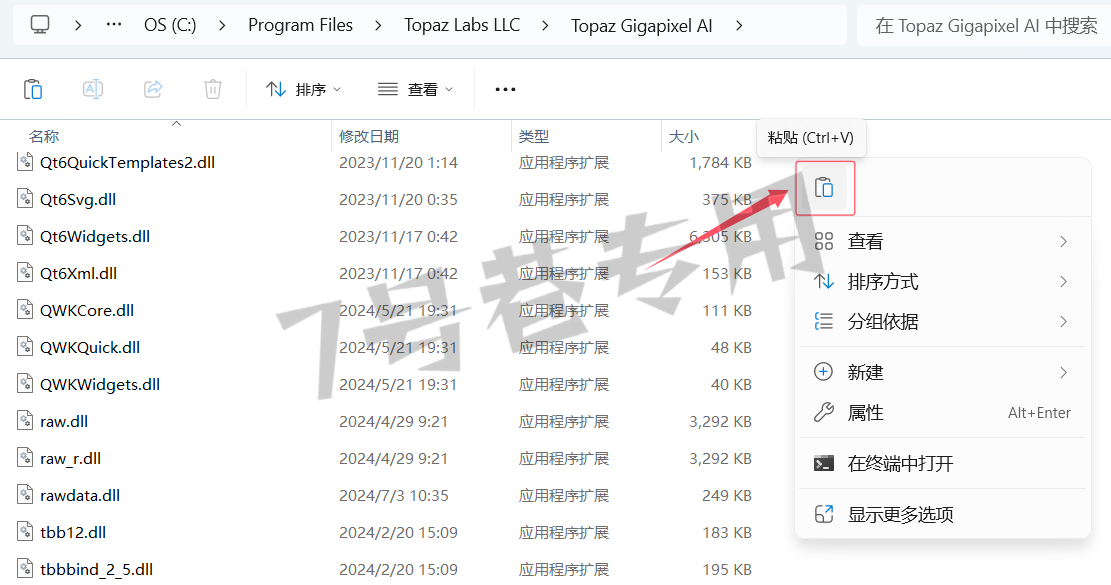Choose 显示更多选项 in the context menu
The height and width of the screenshot is (585, 1111).
pyautogui.click(x=943, y=514)
